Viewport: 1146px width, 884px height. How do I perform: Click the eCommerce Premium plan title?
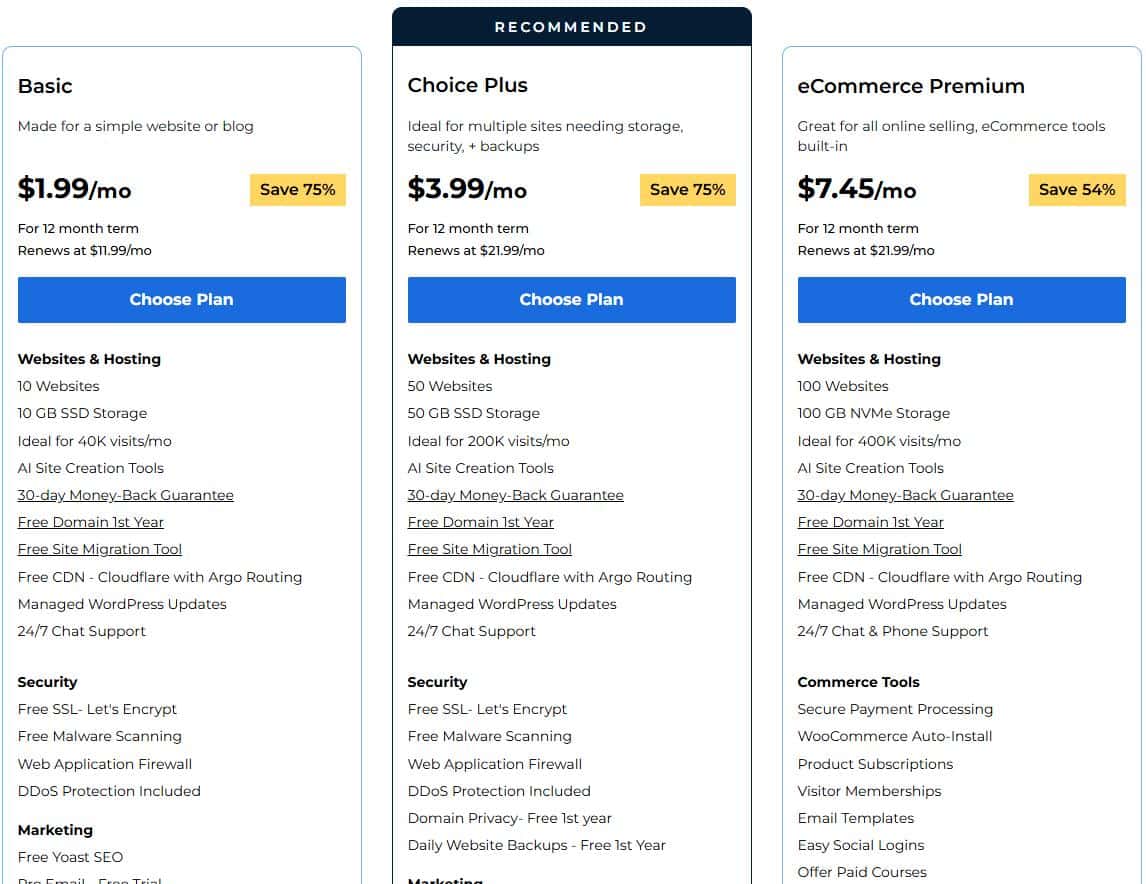tap(910, 86)
